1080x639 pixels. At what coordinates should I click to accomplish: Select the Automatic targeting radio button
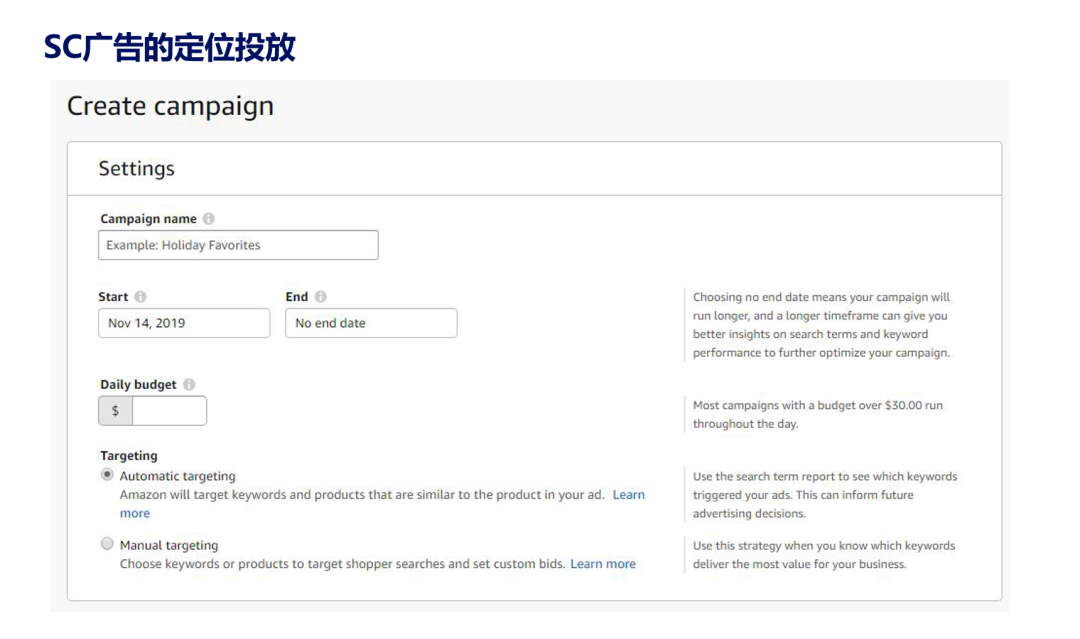coord(107,474)
